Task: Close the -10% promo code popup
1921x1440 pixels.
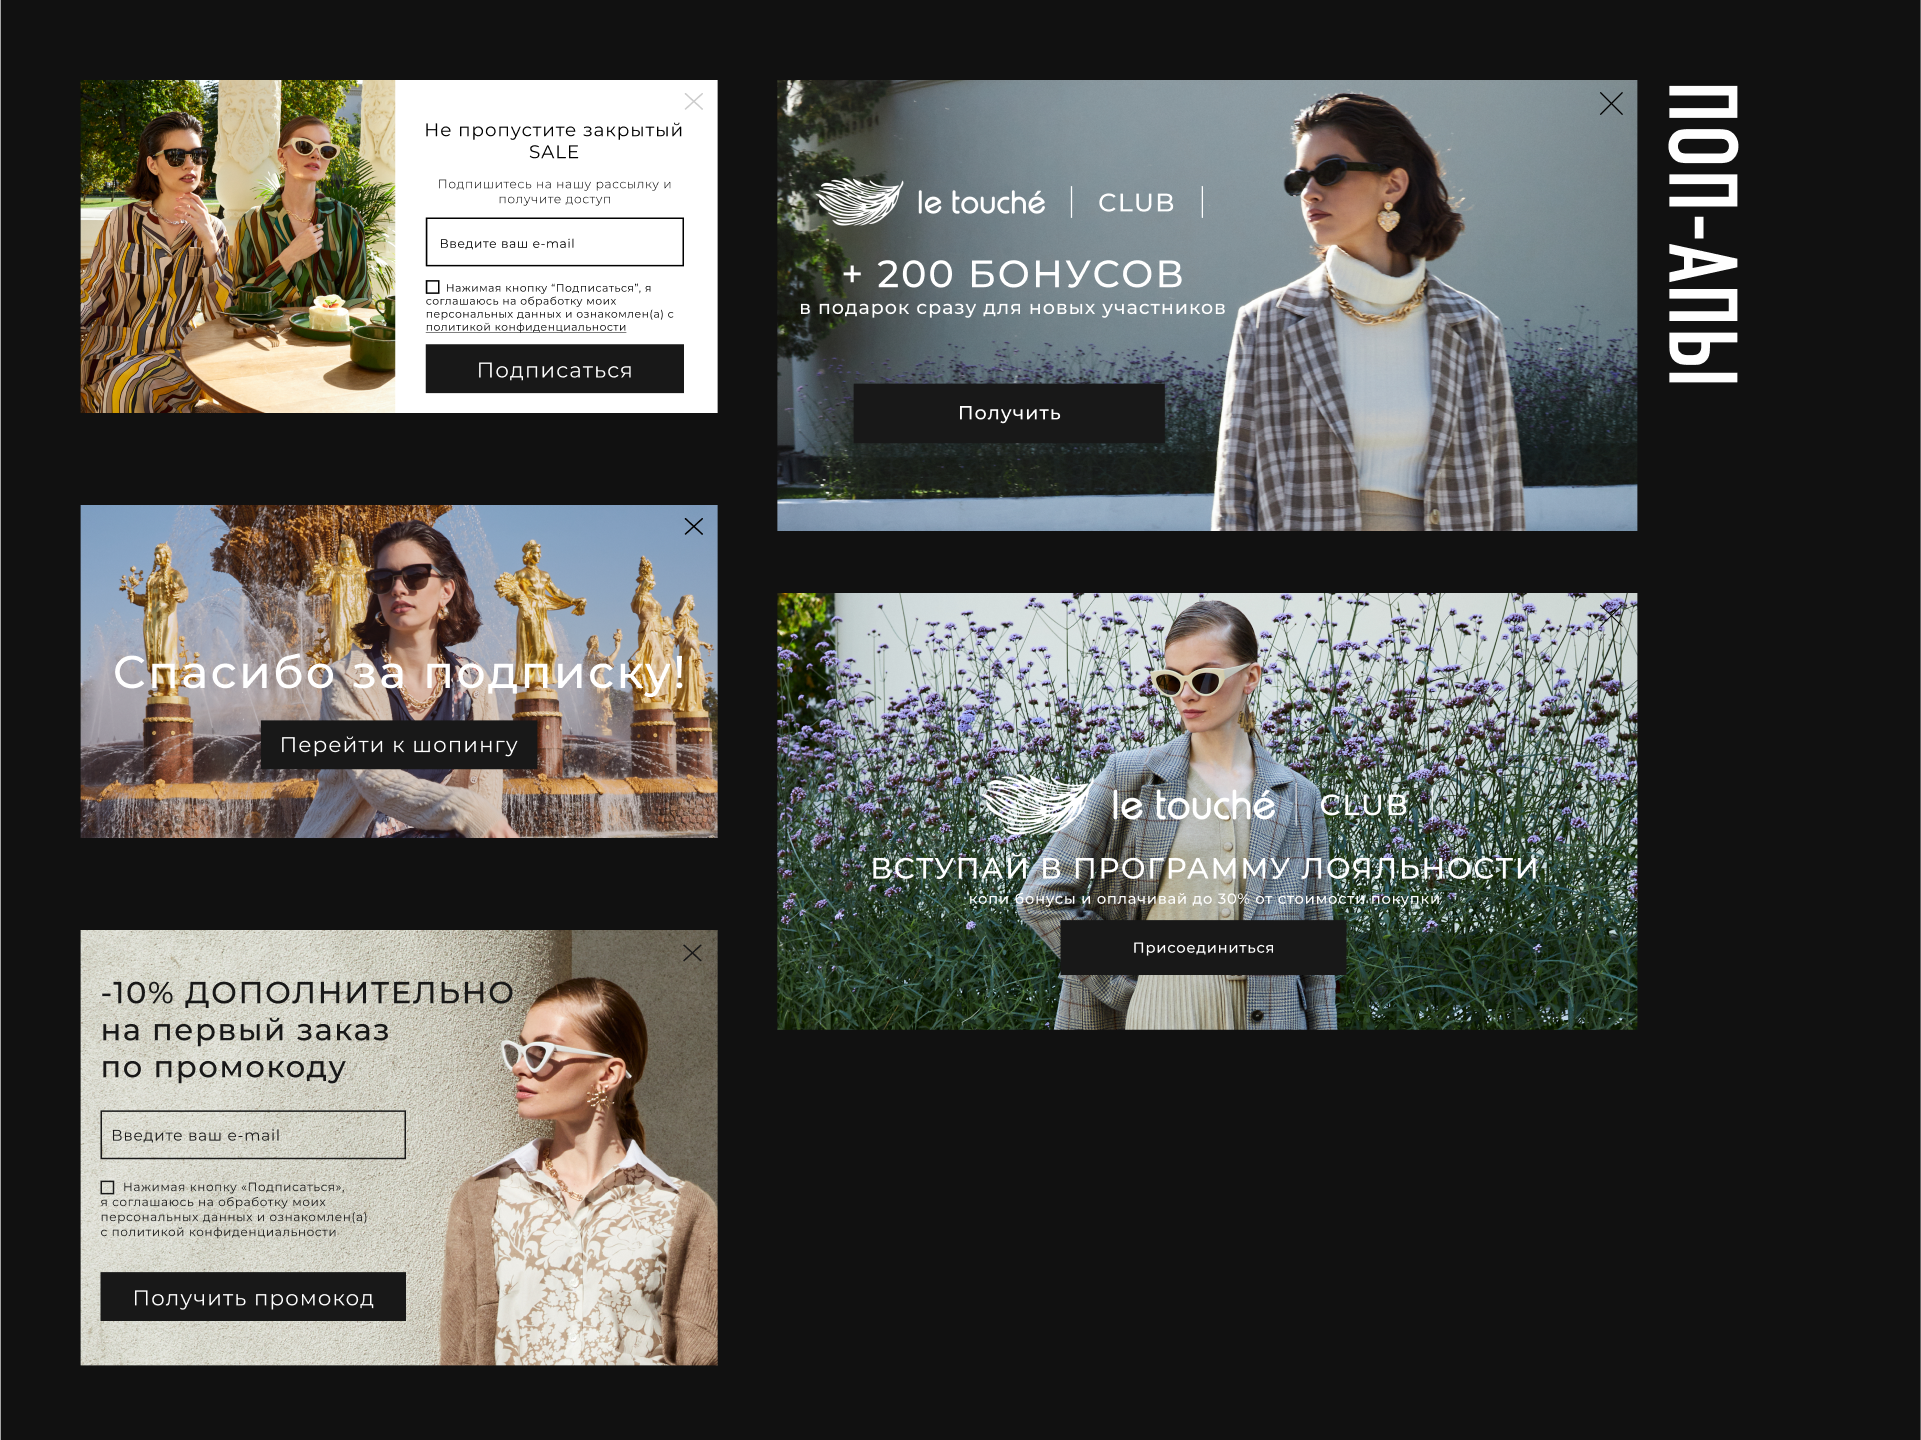Action: point(692,953)
